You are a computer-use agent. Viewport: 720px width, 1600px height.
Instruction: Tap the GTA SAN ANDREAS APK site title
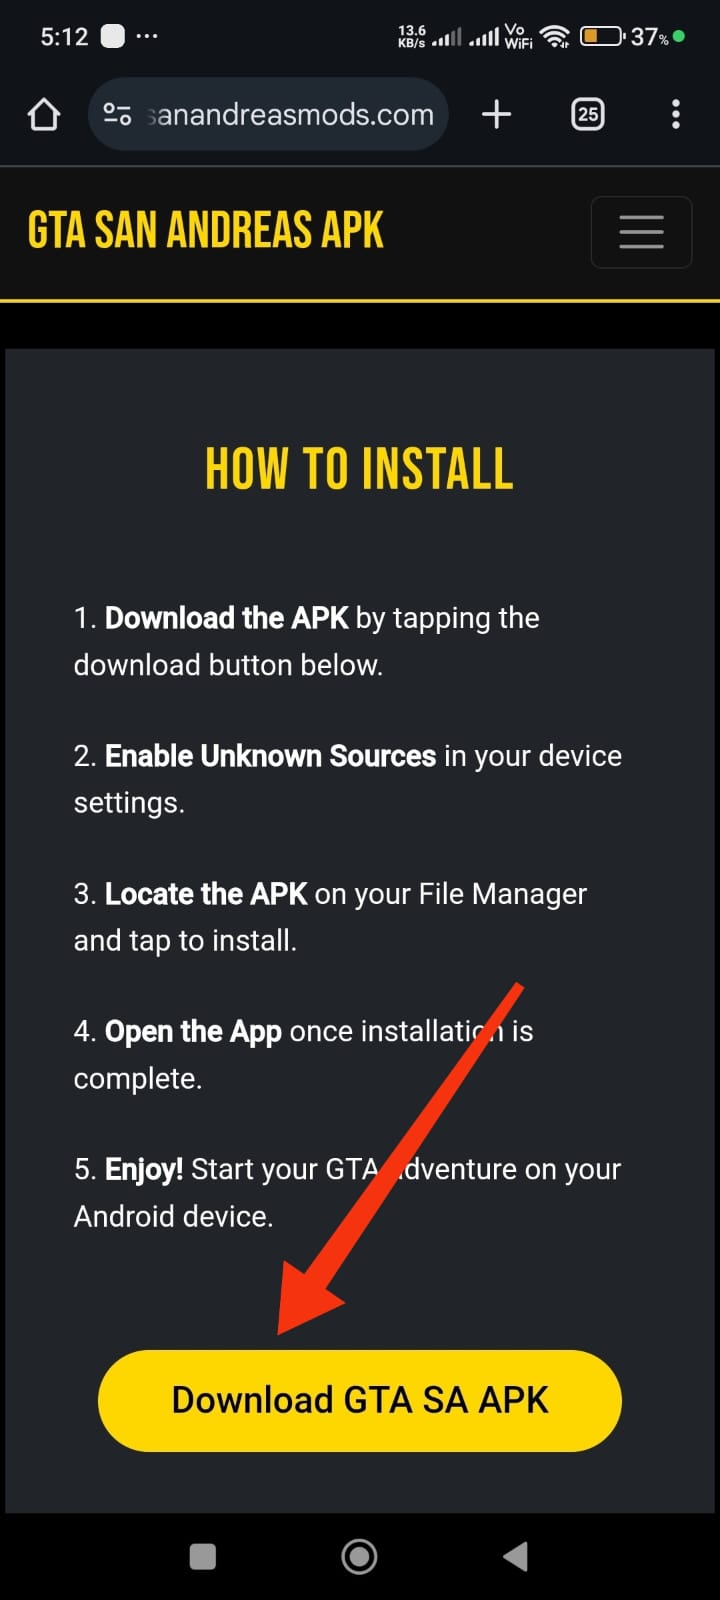[x=206, y=230]
